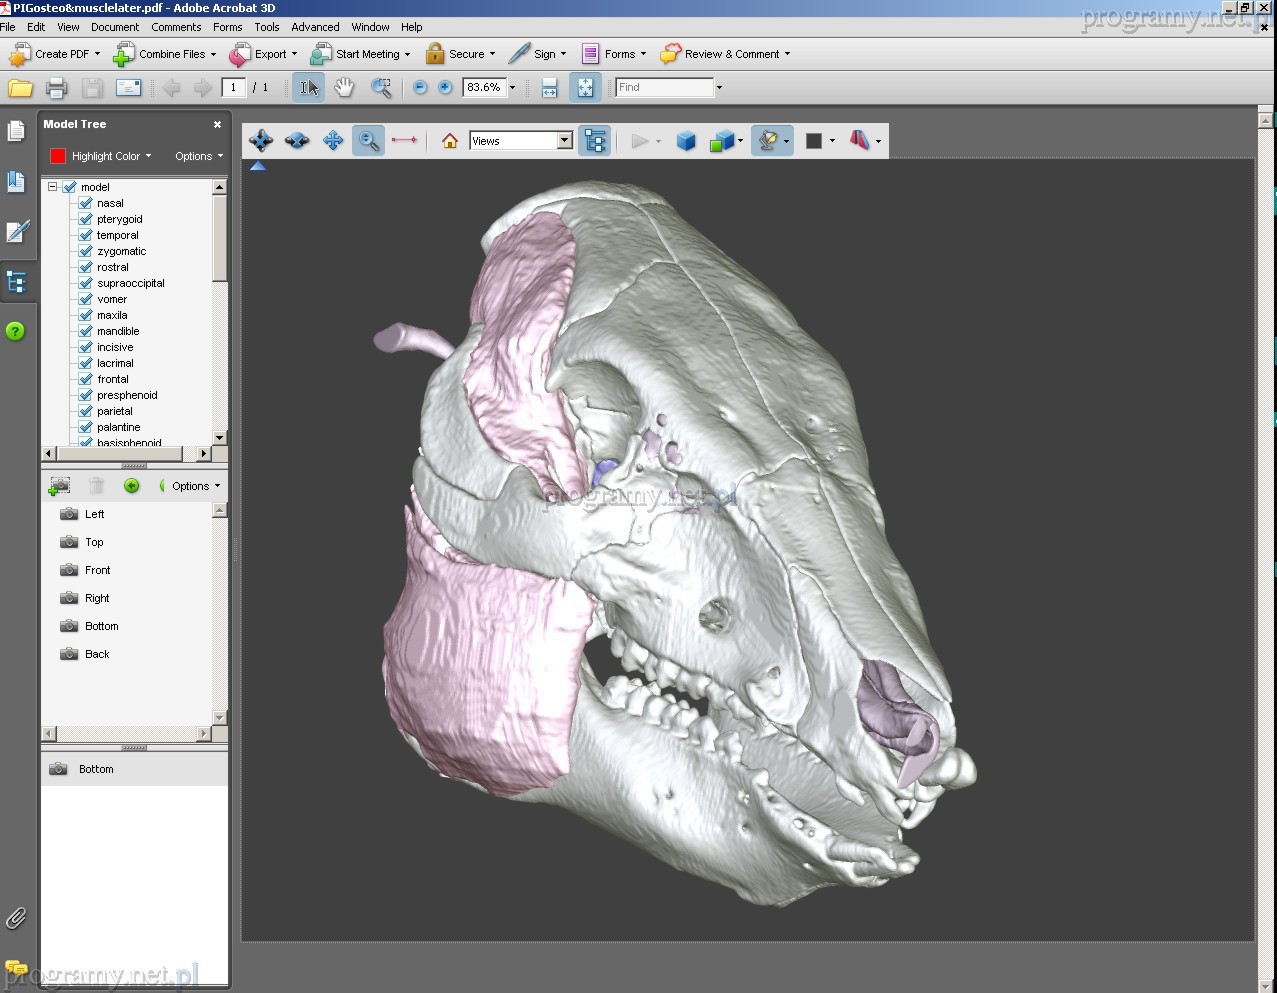Toggle the Model Tree button
Viewport: 1277px width, 993px height.
click(x=595, y=141)
